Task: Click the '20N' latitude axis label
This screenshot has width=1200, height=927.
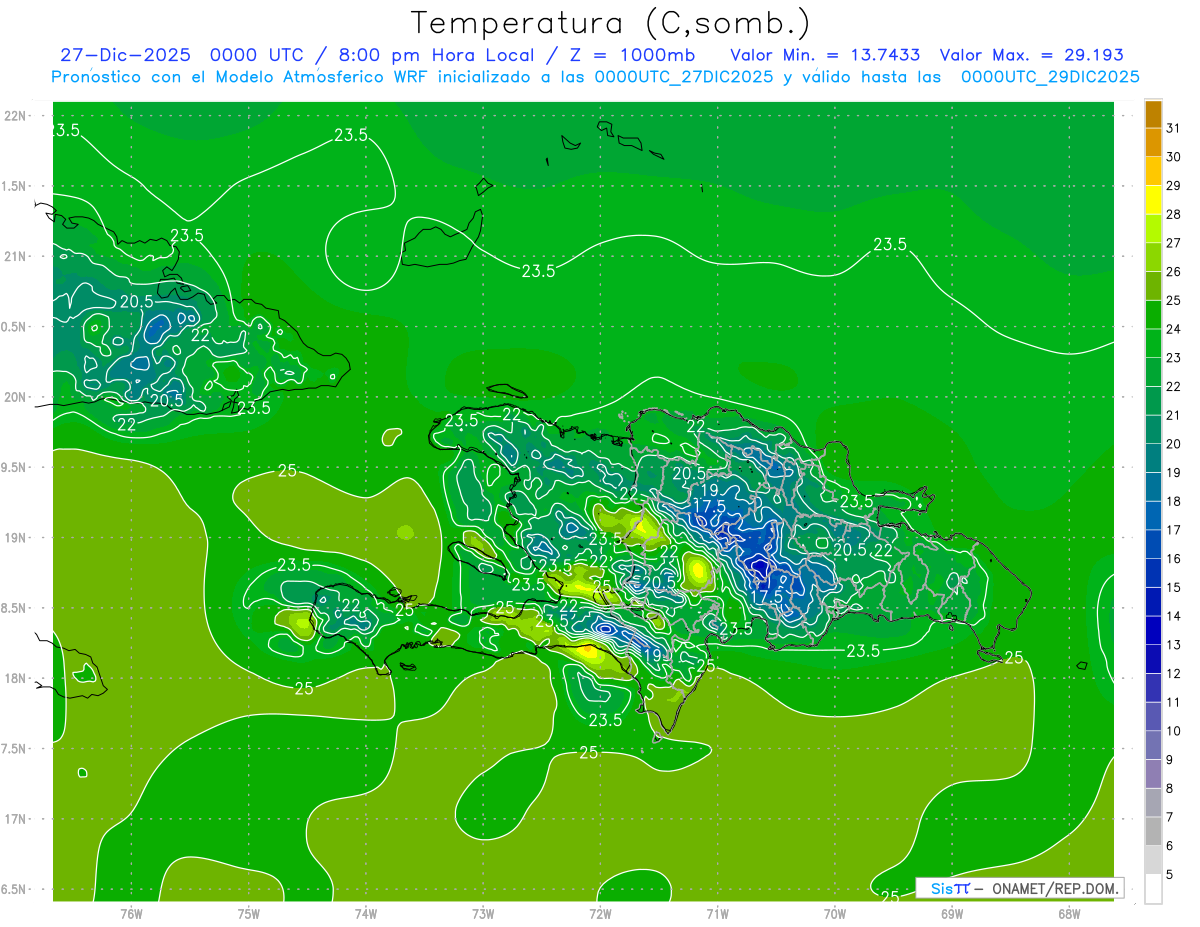Action: tap(16, 397)
